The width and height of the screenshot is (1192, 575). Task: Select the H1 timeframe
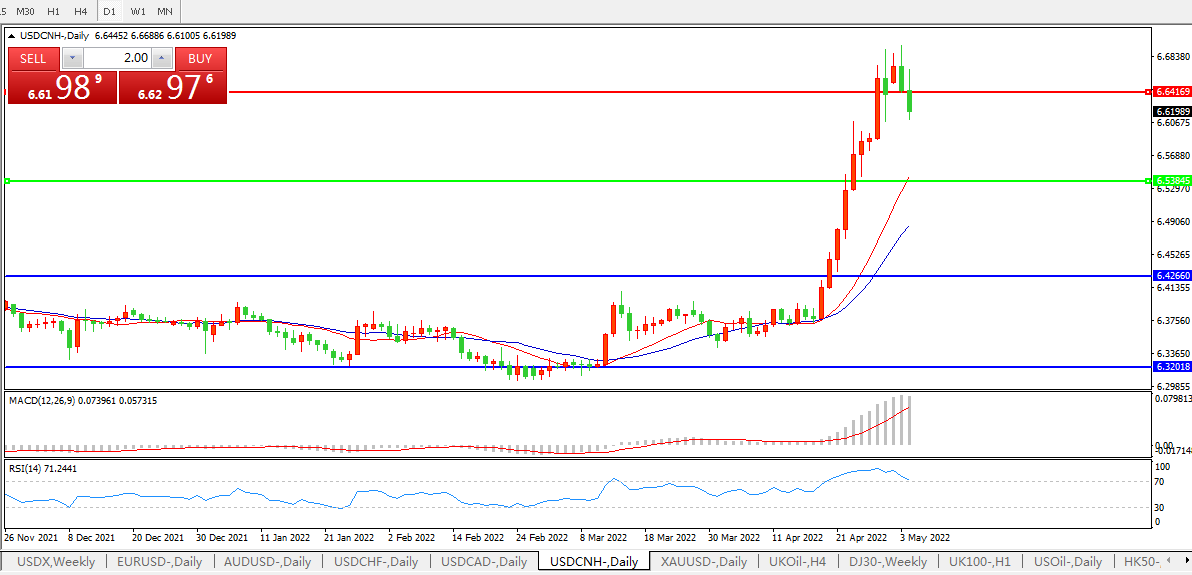pos(54,11)
